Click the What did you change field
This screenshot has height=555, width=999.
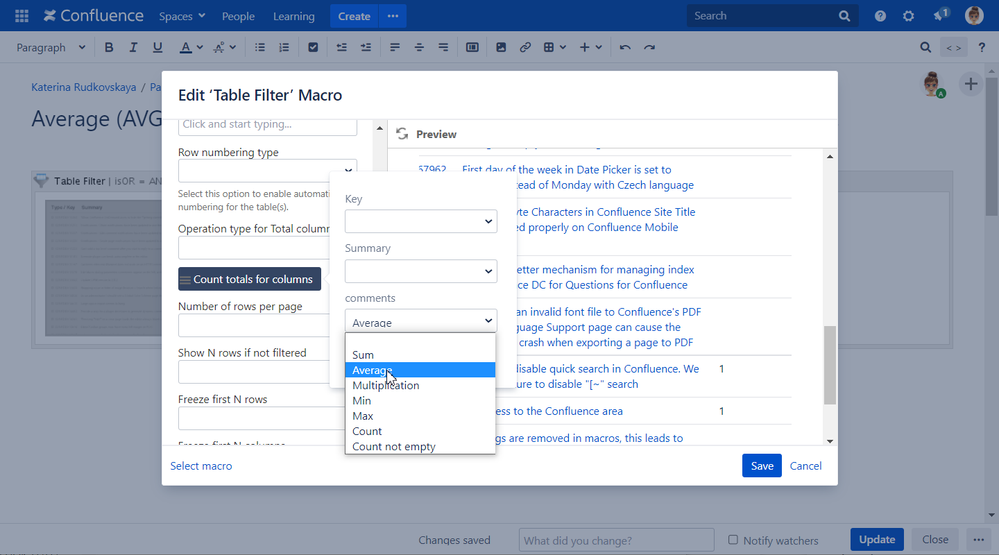616,540
